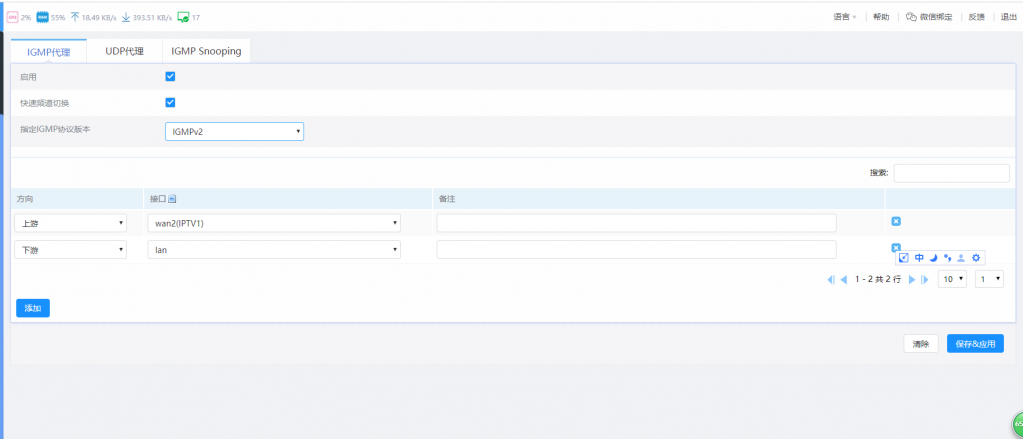The width and height of the screenshot is (1023, 439).
Task: Toggle the 快速频道切换 checkbox
Action: click(170, 102)
